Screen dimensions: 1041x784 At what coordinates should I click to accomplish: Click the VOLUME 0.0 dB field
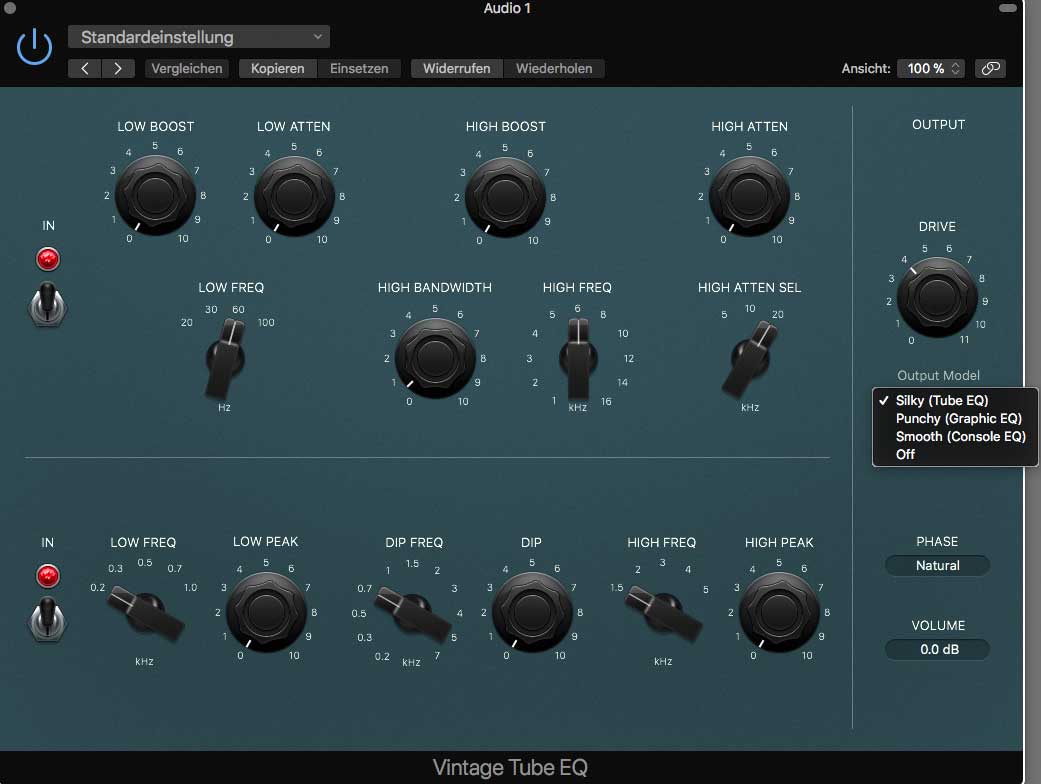937,650
